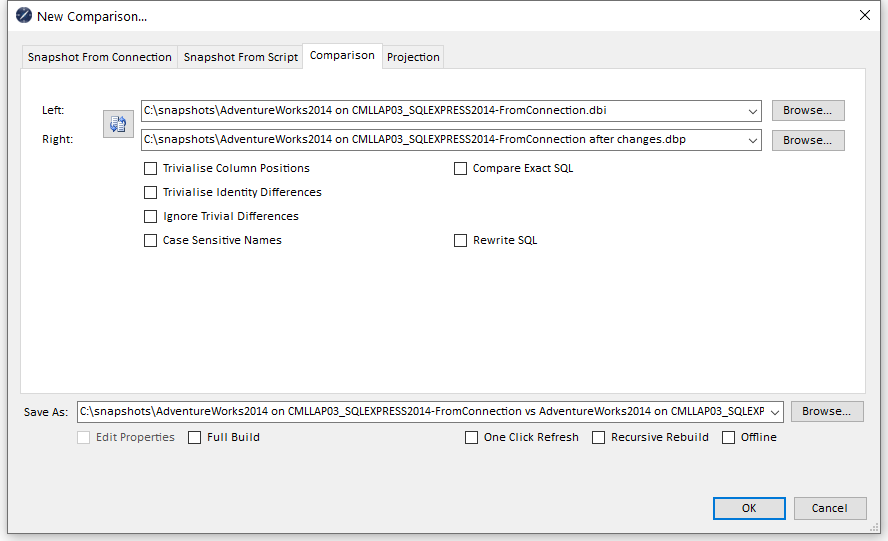Click the swap left and right snapshots icon
The height and width of the screenshot is (541, 888).
pos(118,124)
